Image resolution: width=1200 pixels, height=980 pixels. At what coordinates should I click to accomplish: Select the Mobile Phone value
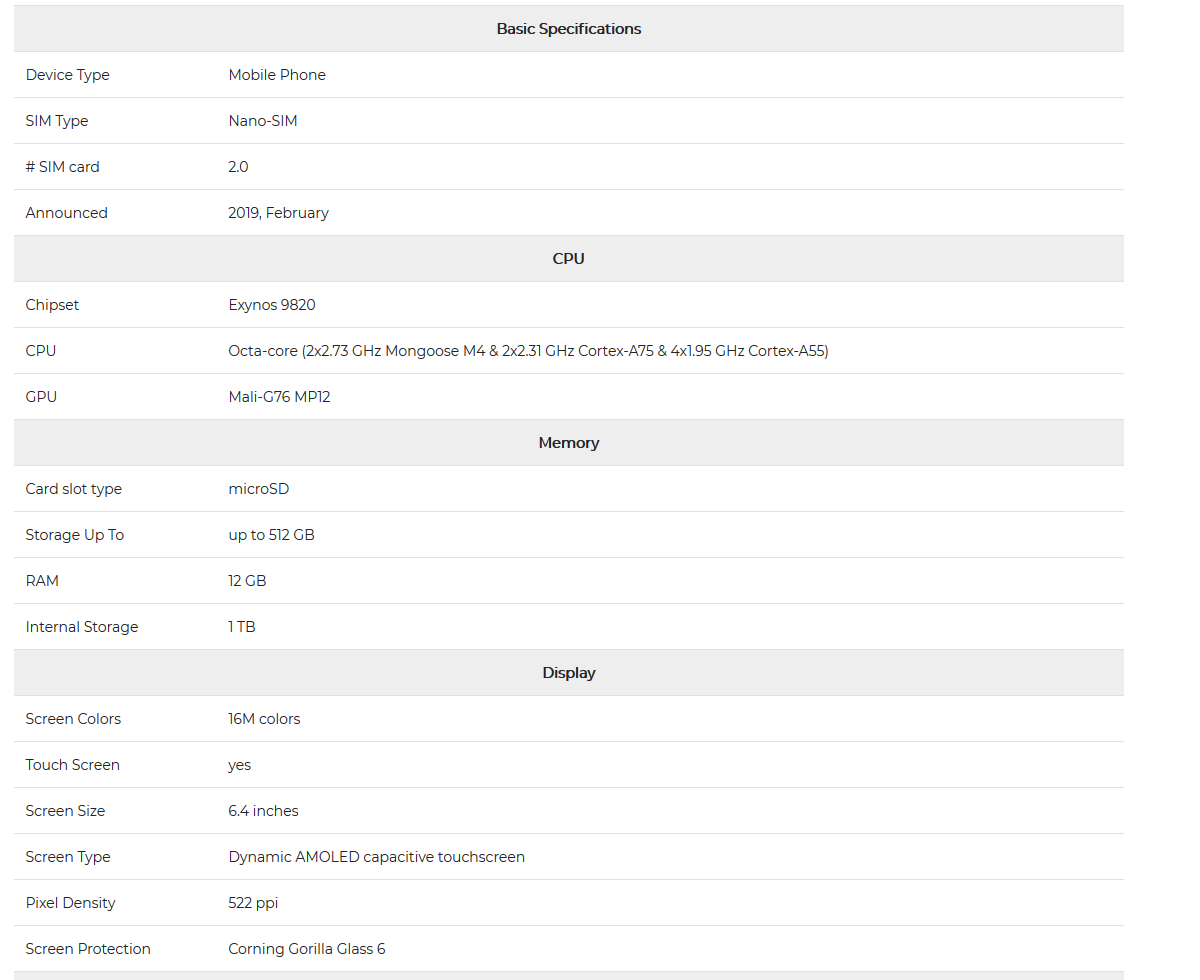277,75
